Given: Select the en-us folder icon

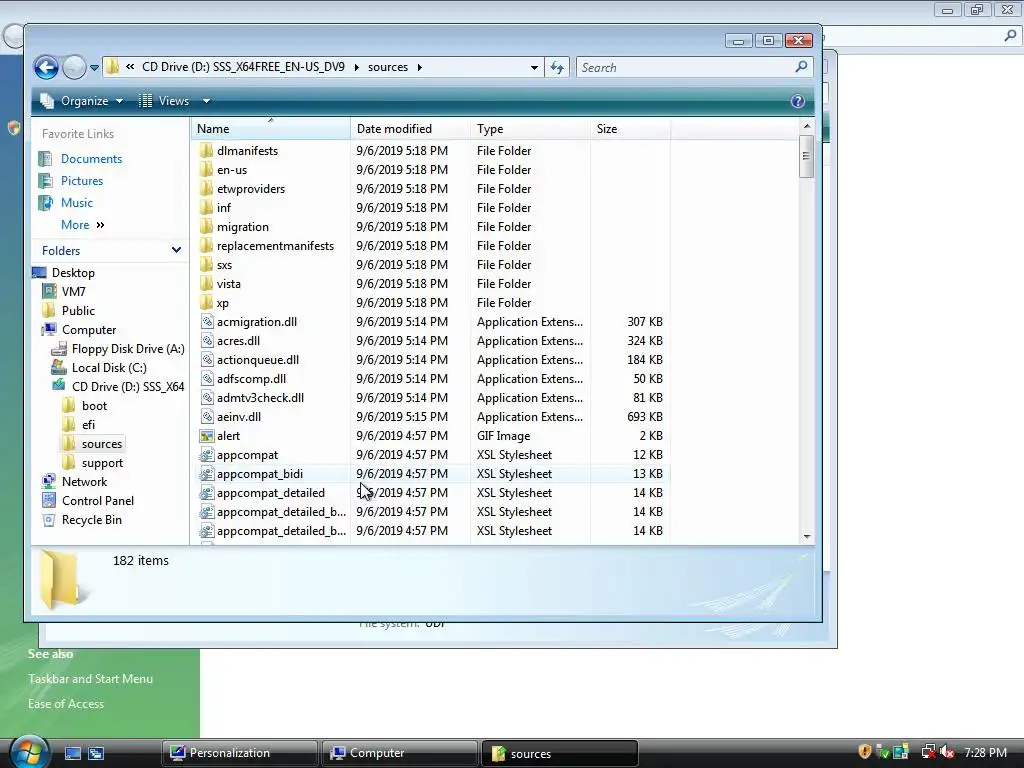Looking at the screenshot, I should [206, 170].
